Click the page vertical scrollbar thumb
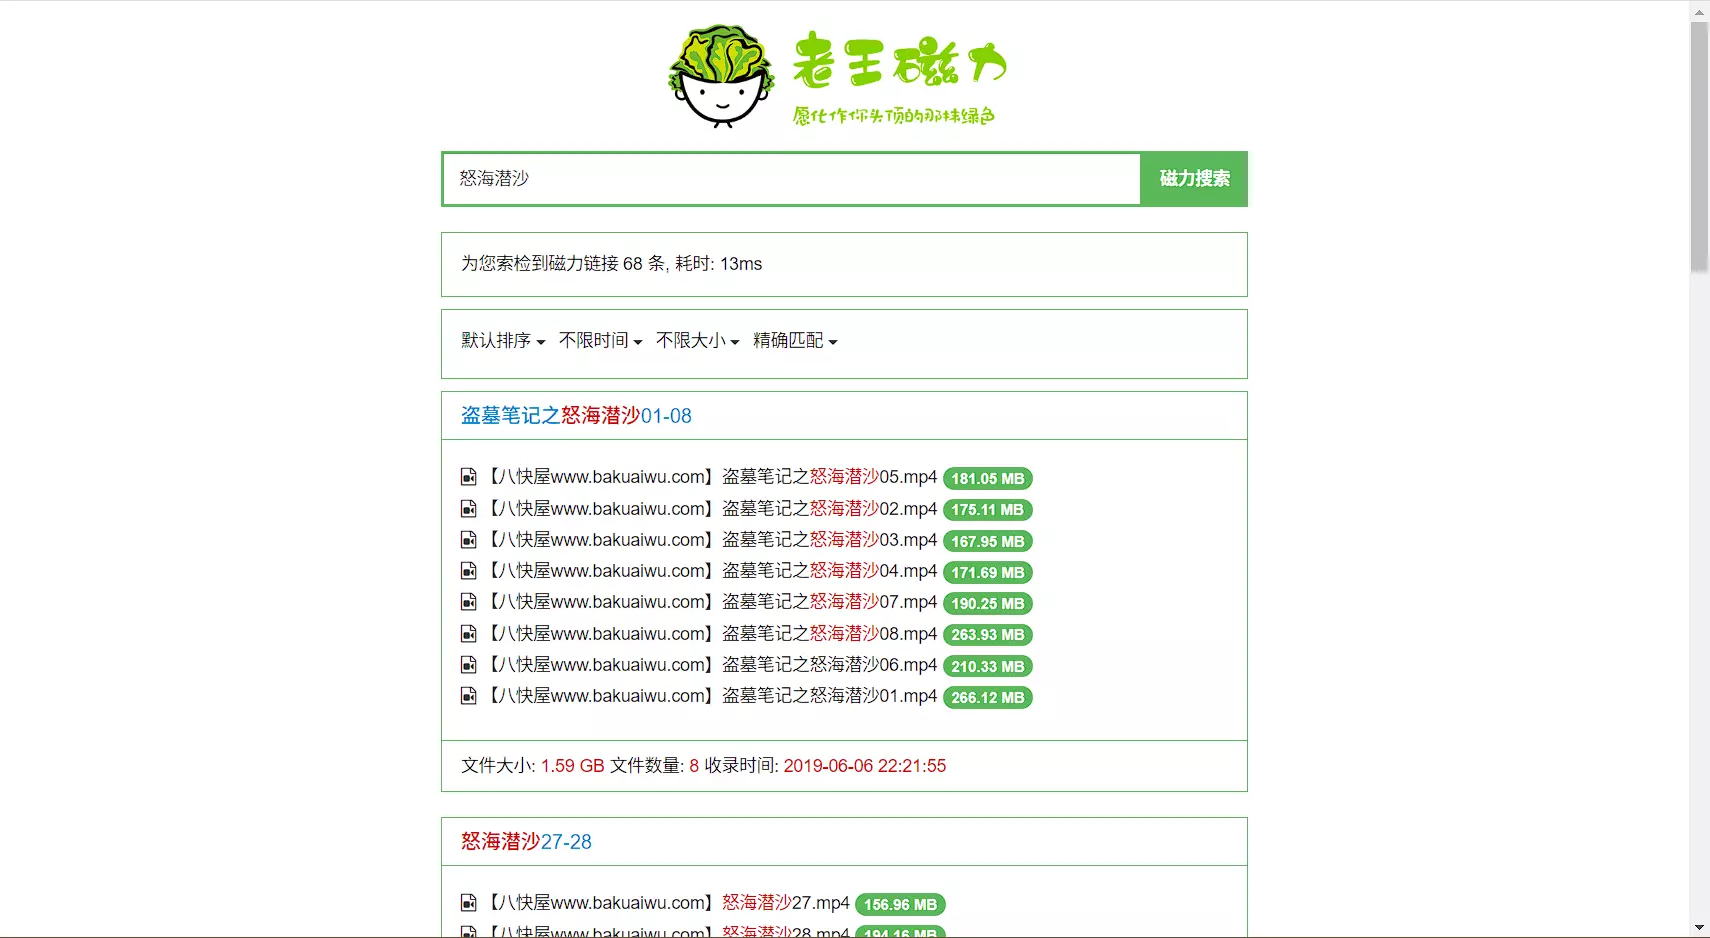Image resolution: width=1710 pixels, height=938 pixels. [x=1699, y=145]
